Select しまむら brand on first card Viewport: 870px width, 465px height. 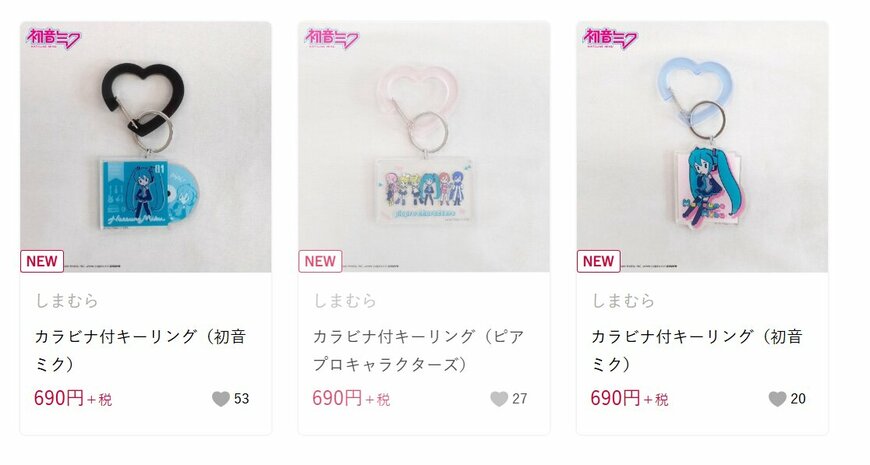[67, 301]
